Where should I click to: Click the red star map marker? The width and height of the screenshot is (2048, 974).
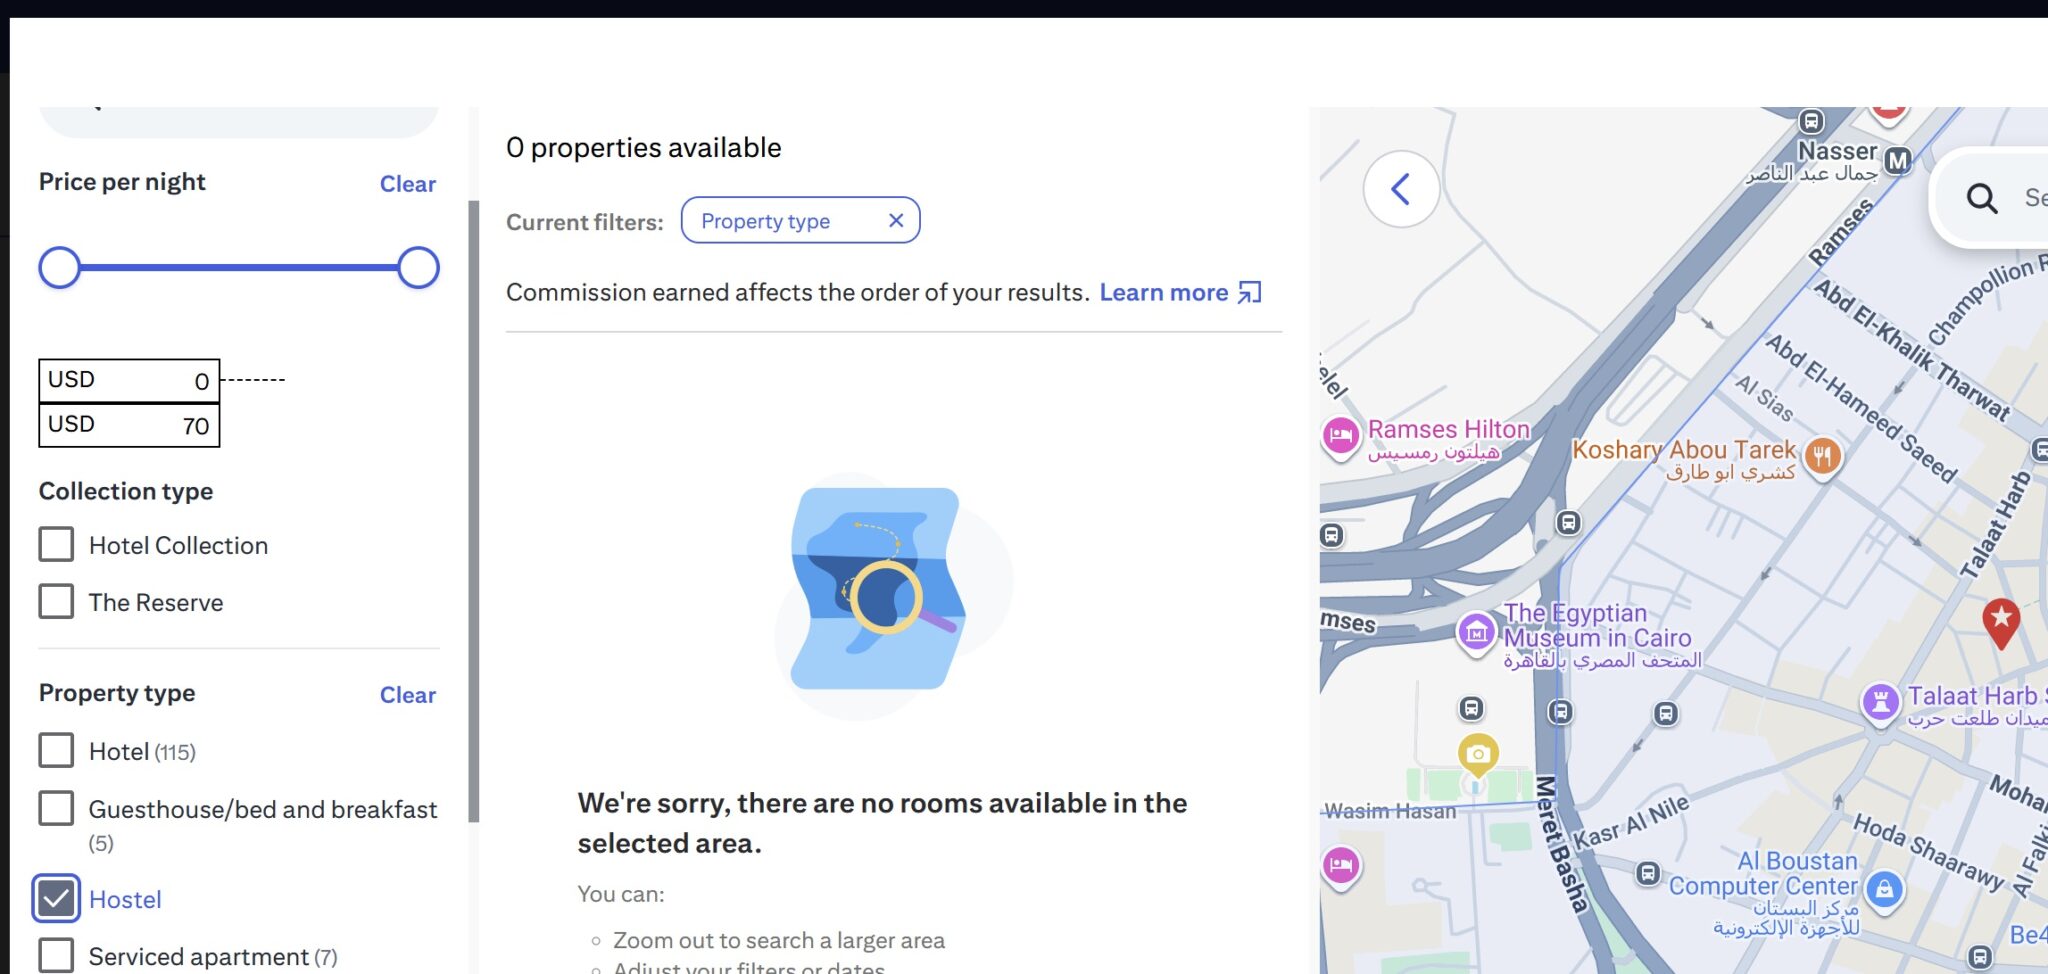(2000, 619)
